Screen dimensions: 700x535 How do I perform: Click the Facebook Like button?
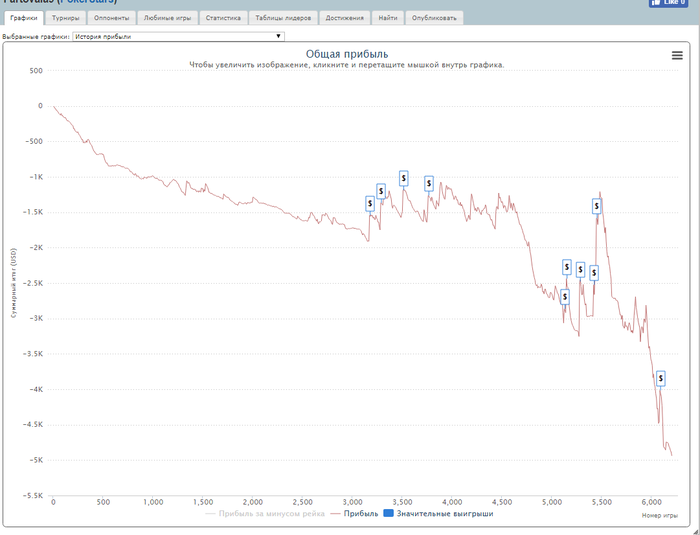click(668, 3)
